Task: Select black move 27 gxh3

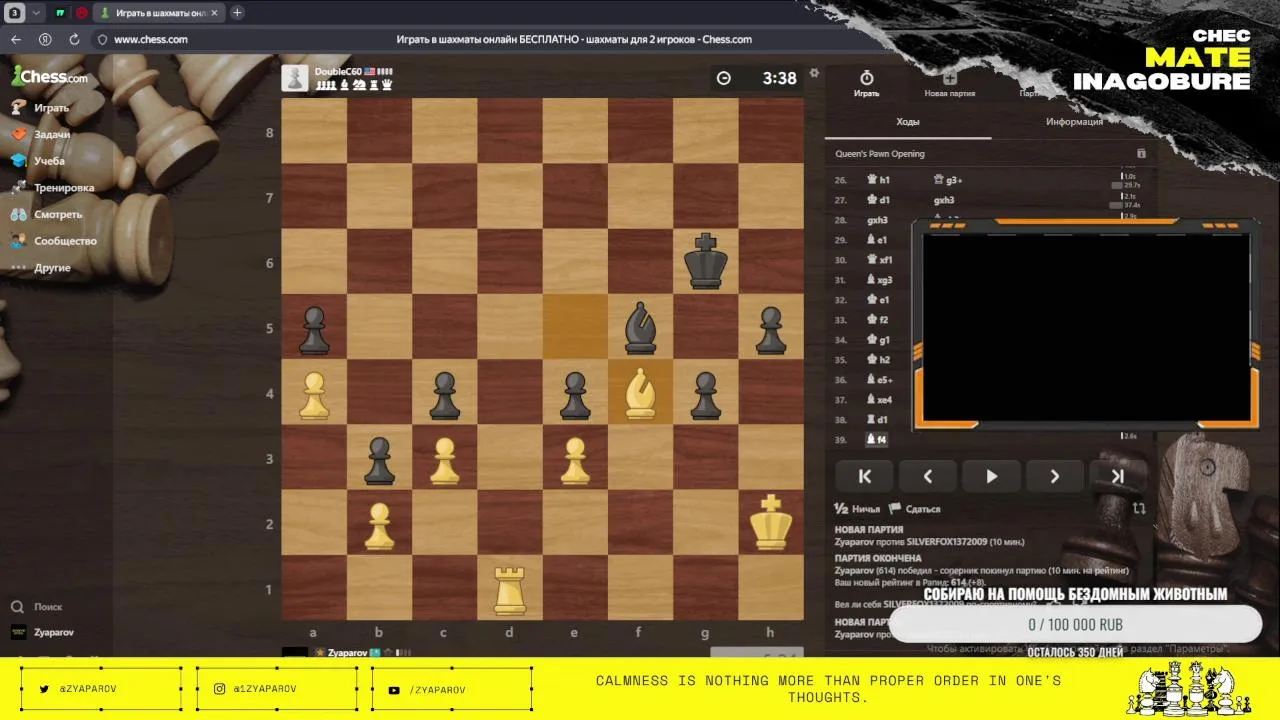Action: (944, 200)
